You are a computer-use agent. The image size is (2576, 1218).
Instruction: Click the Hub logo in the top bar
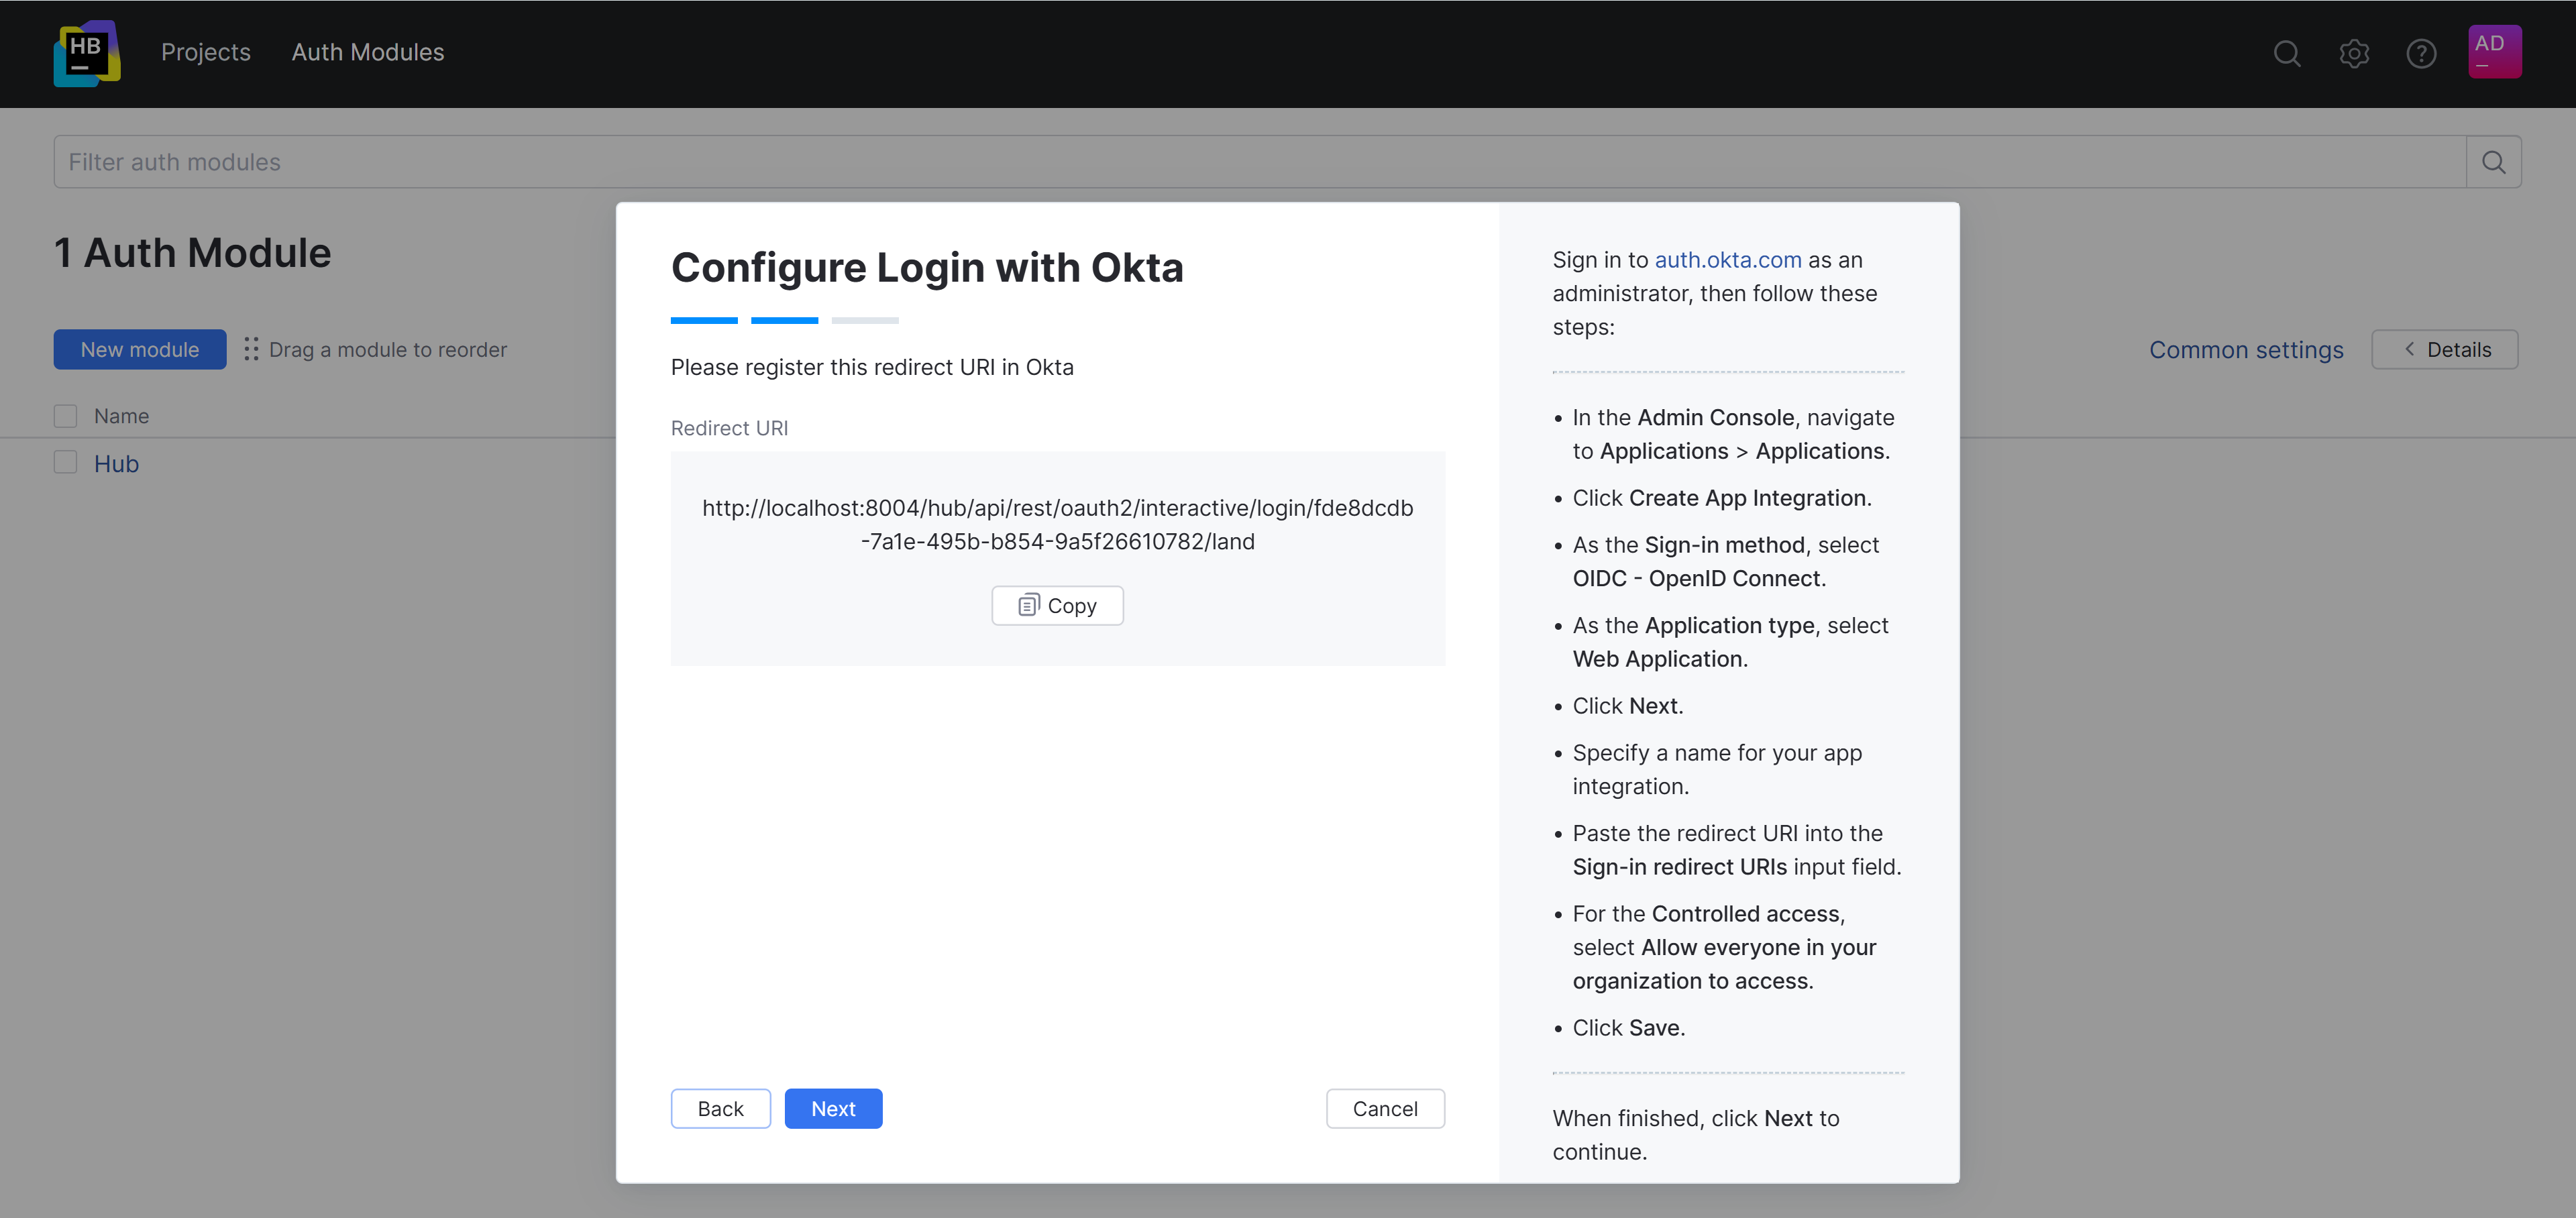pos(87,53)
